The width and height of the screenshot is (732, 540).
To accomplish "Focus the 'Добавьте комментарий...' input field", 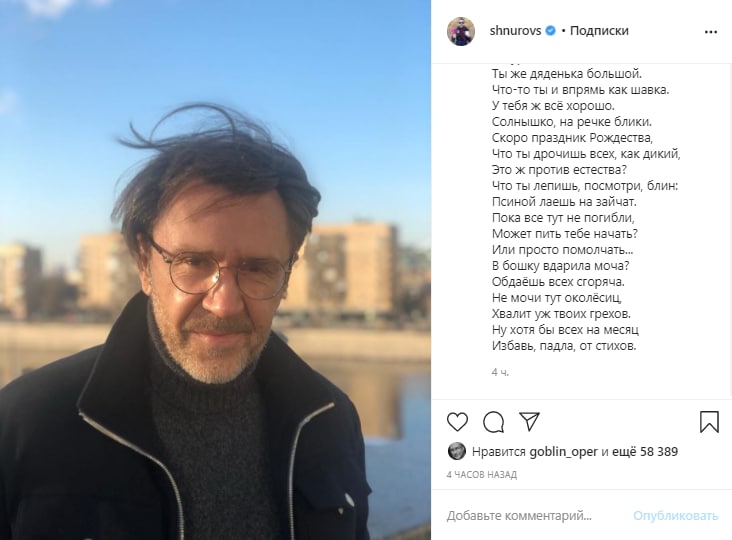I will click(x=519, y=516).
